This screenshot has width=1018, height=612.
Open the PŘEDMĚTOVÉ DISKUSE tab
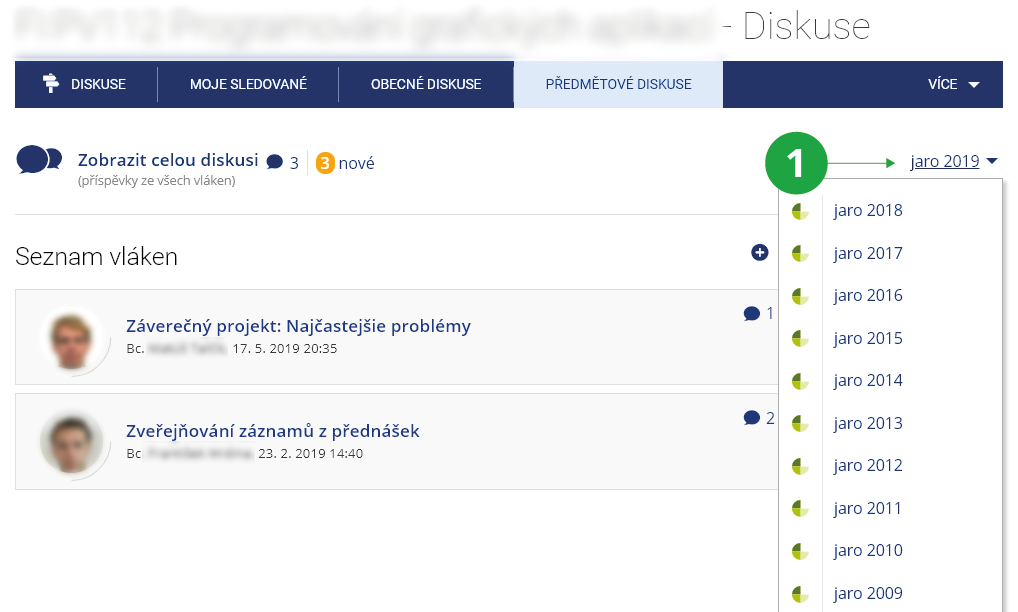pyautogui.click(x=618, y=84)
